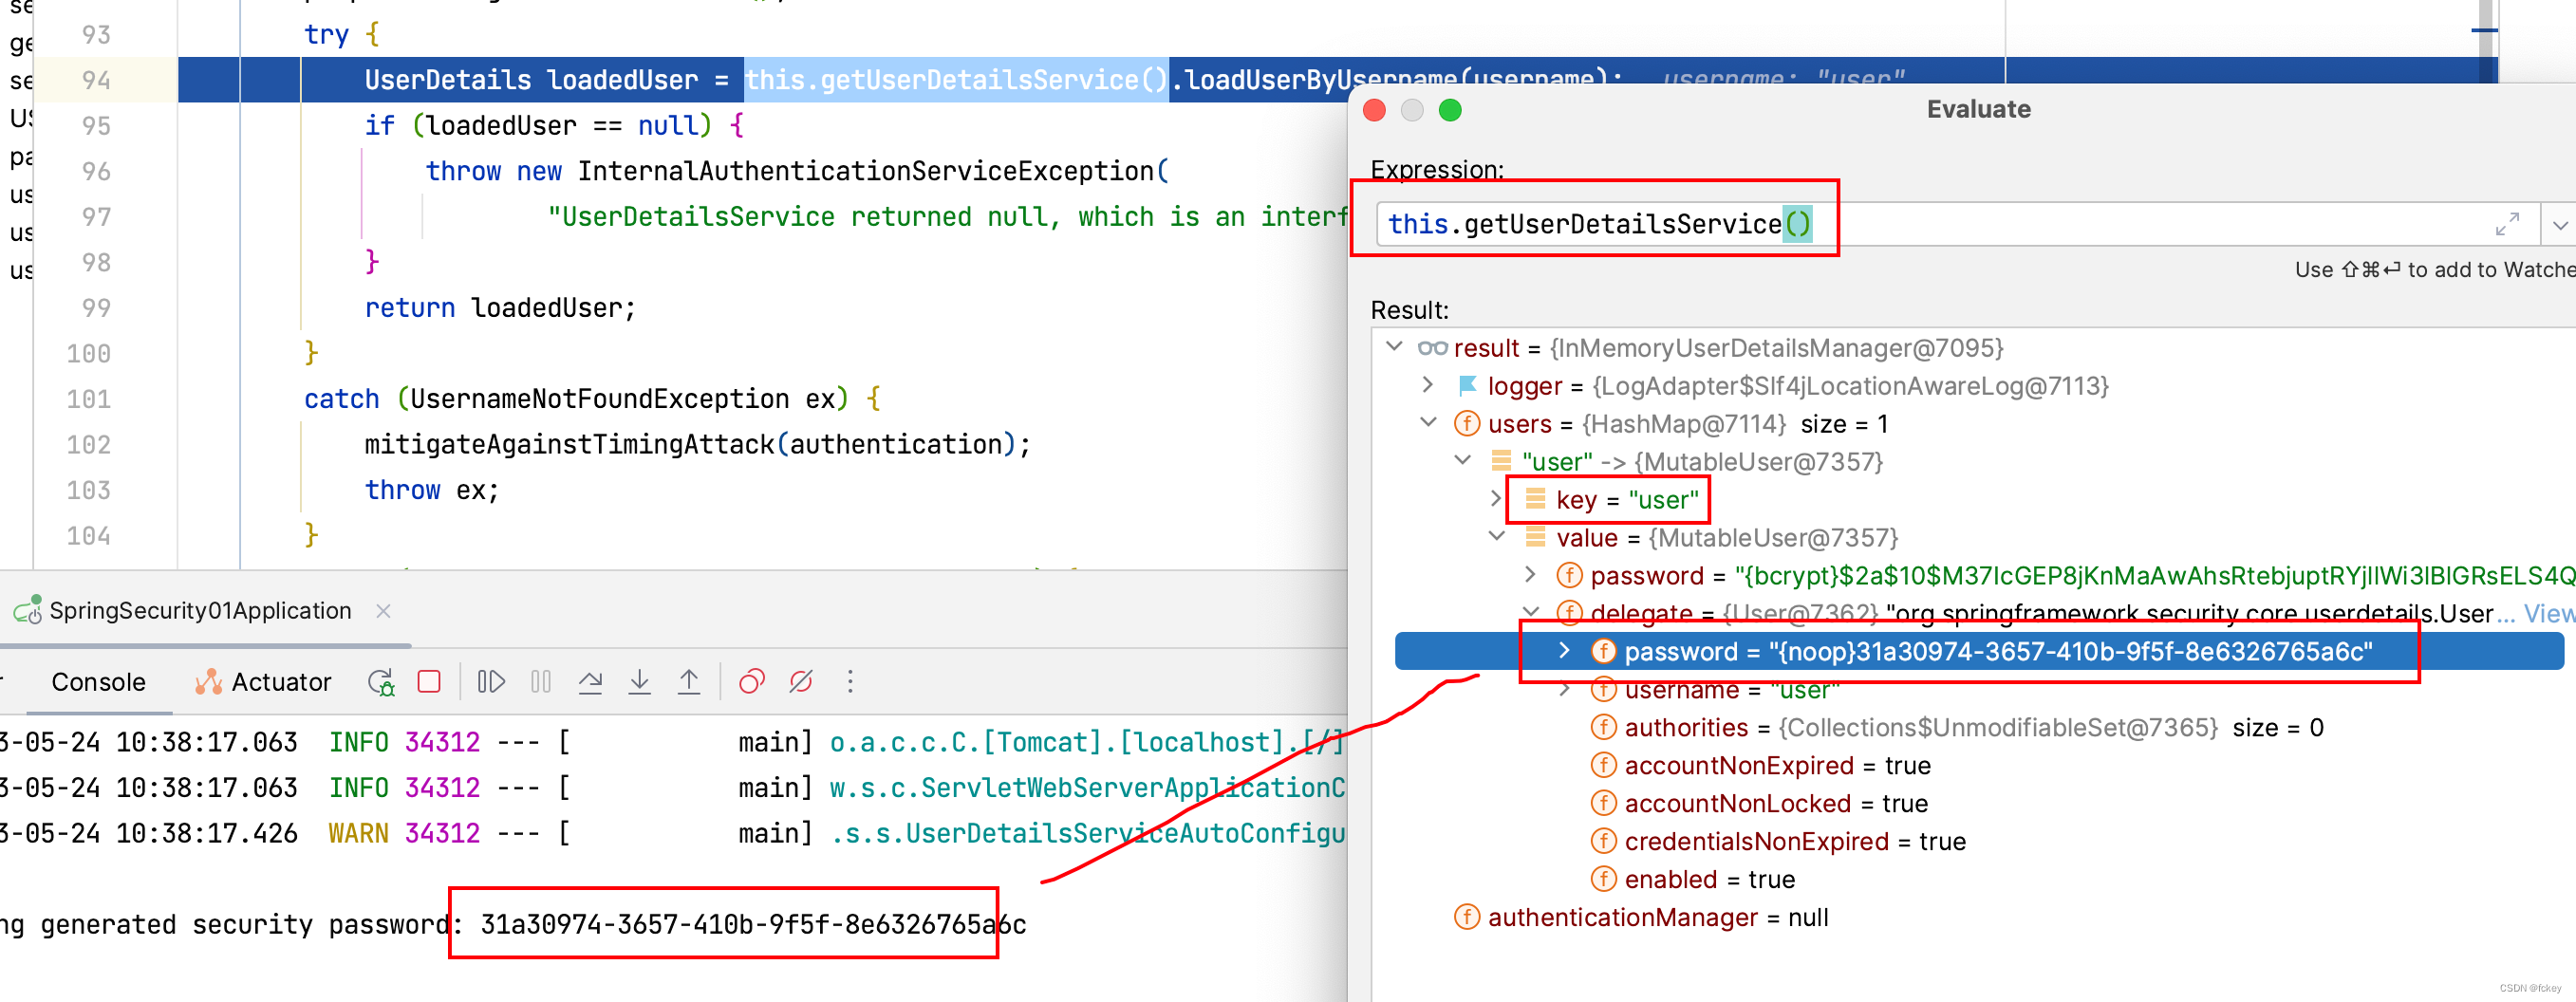Click the ServletWebServerApplicationC logger link in console
Viewport: 2576px width, 1002px height.
(x=1088, y=788)
